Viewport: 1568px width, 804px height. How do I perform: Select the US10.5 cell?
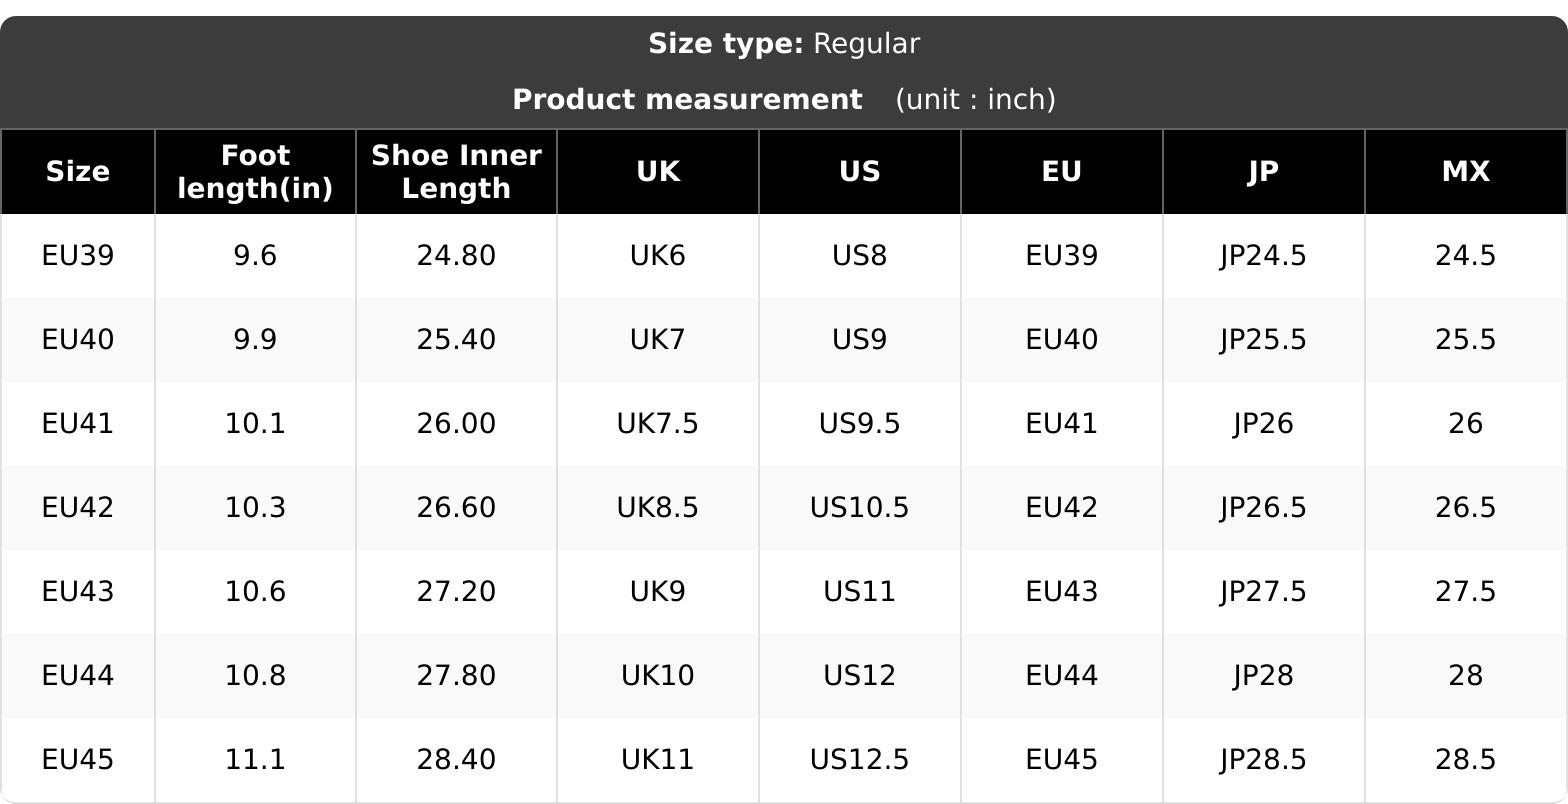coord(860,508)
